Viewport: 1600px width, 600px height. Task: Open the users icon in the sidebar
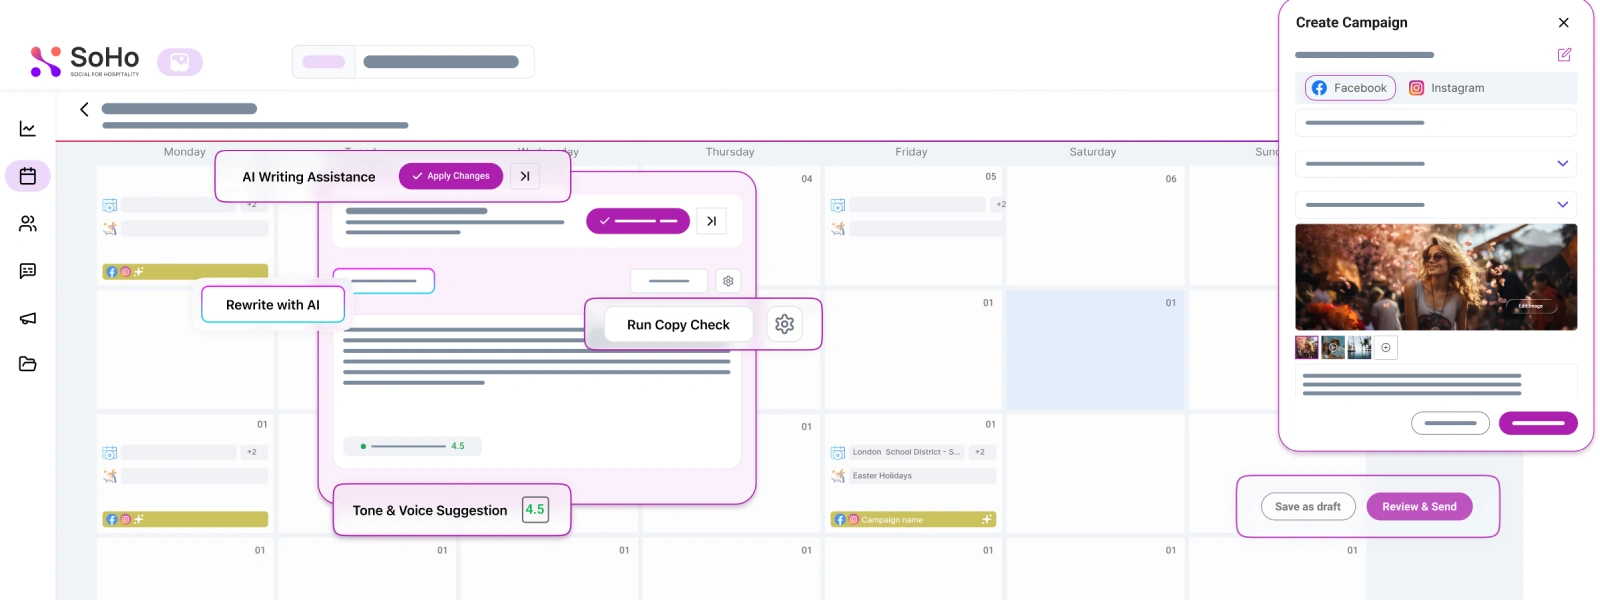point(28,224)
